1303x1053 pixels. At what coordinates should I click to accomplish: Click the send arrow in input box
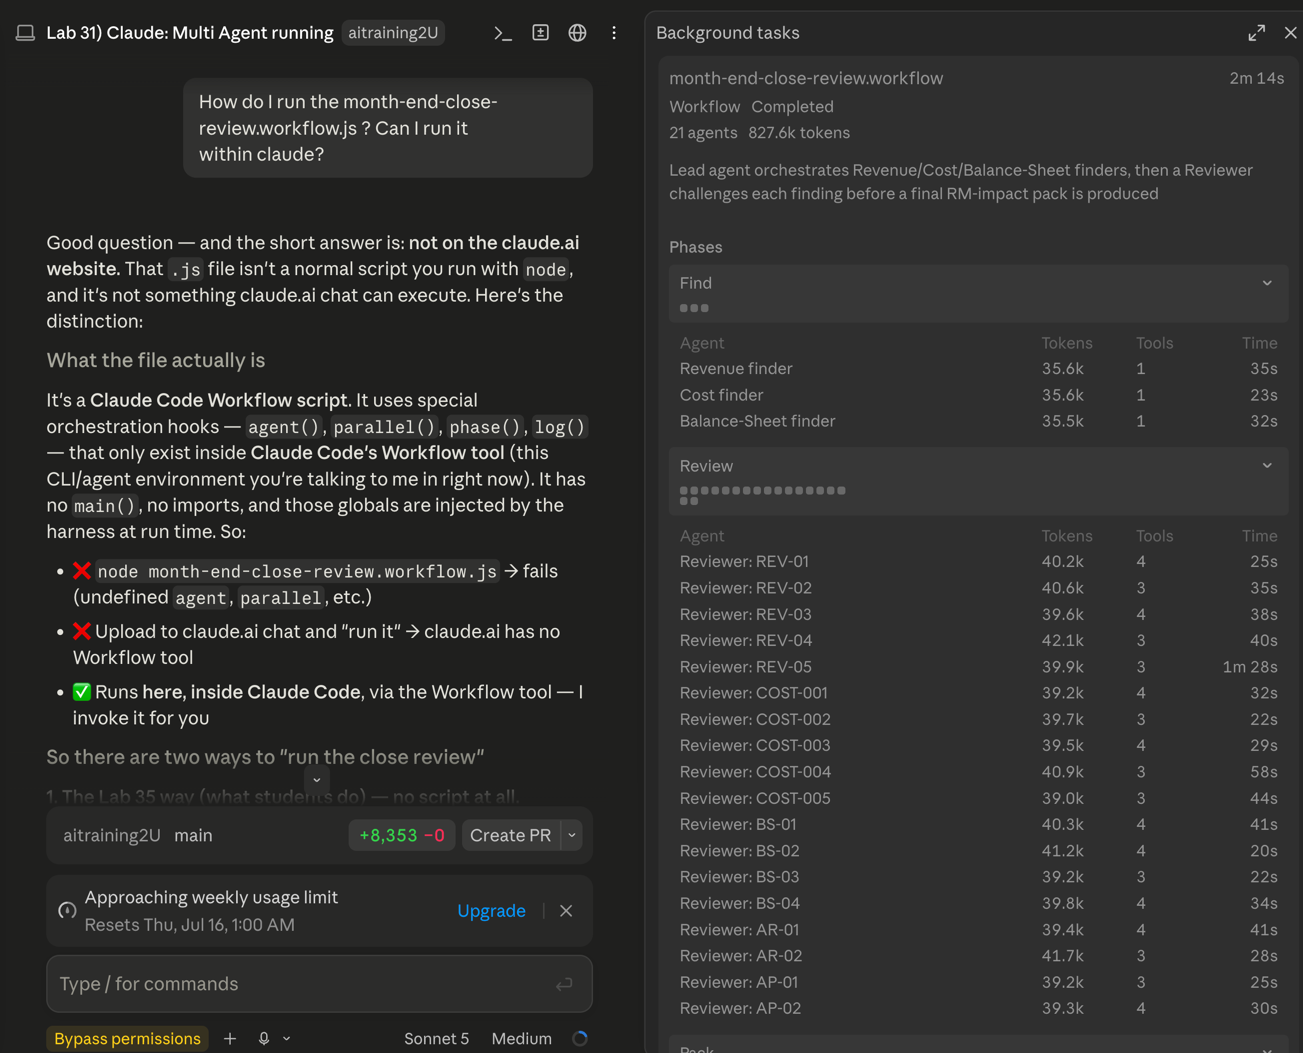coord(564,984)
